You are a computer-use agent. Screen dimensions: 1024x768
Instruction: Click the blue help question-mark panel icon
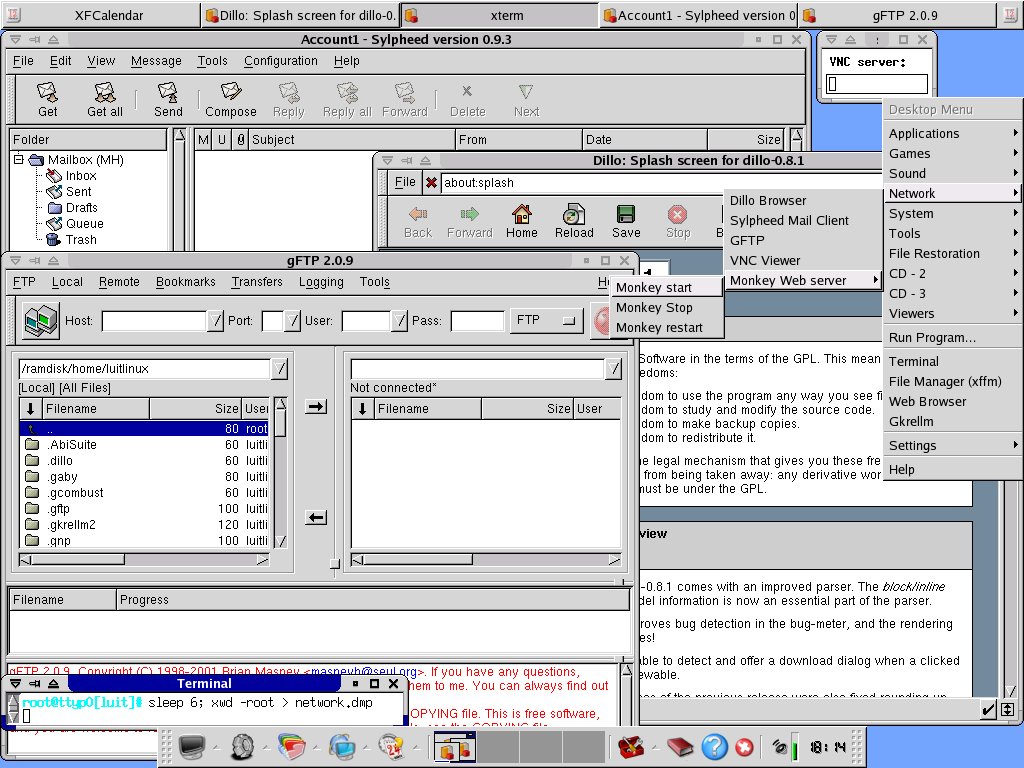coord(714,746)
